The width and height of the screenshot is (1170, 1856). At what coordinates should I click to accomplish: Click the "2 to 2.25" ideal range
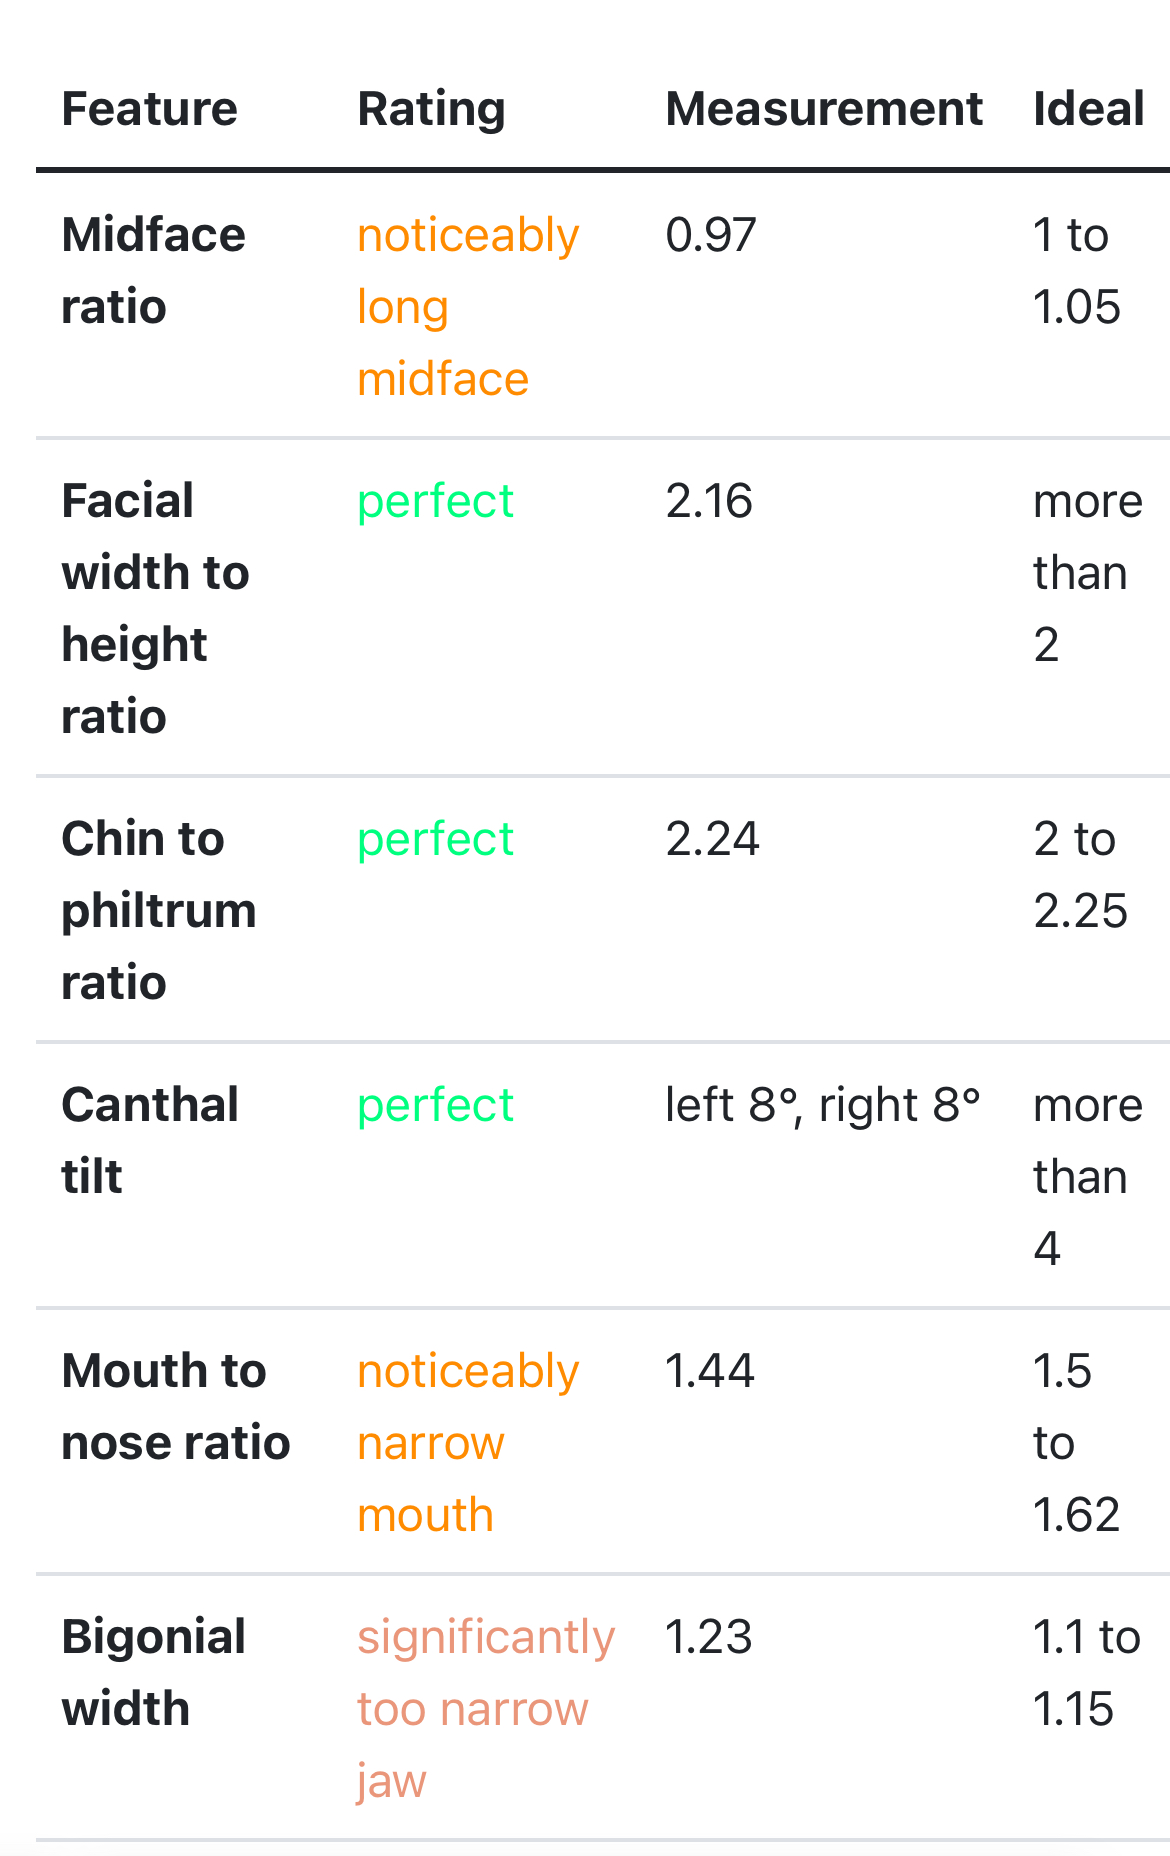point(1080,875)
